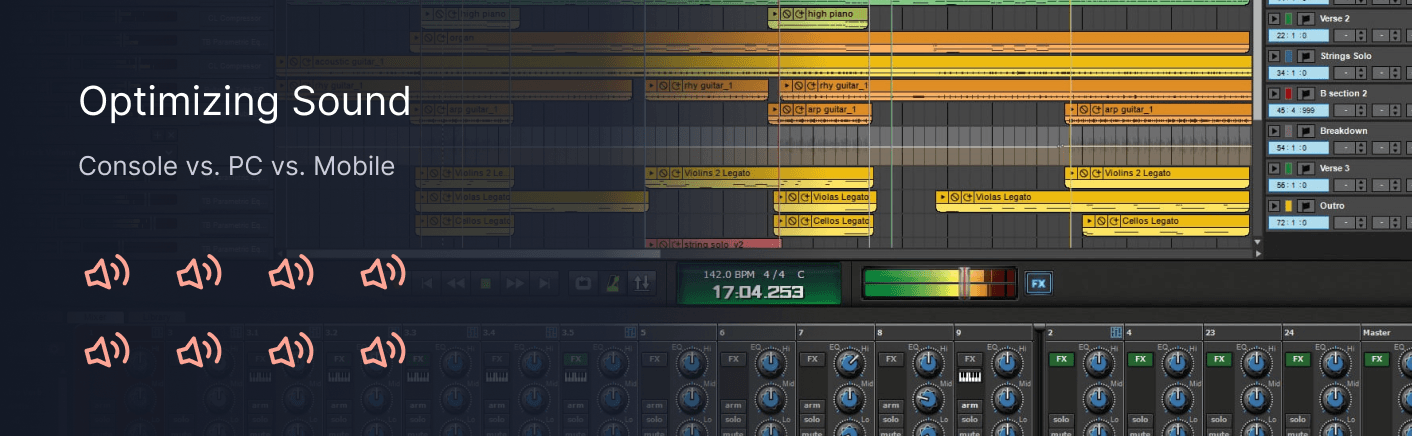This screenshot has width=1412, height=436.
Task: Stop playback with the green square icon
Action: tap(485, 283)
